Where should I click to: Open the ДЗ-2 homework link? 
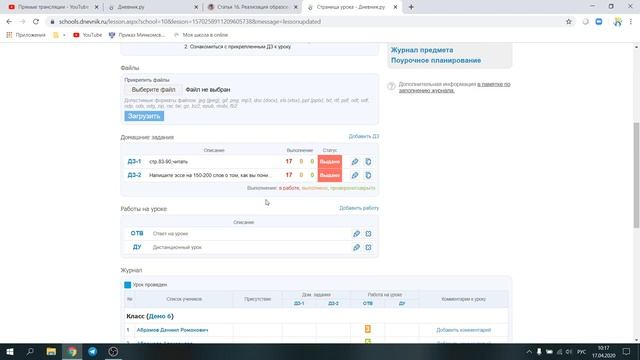tap(134, 175)
